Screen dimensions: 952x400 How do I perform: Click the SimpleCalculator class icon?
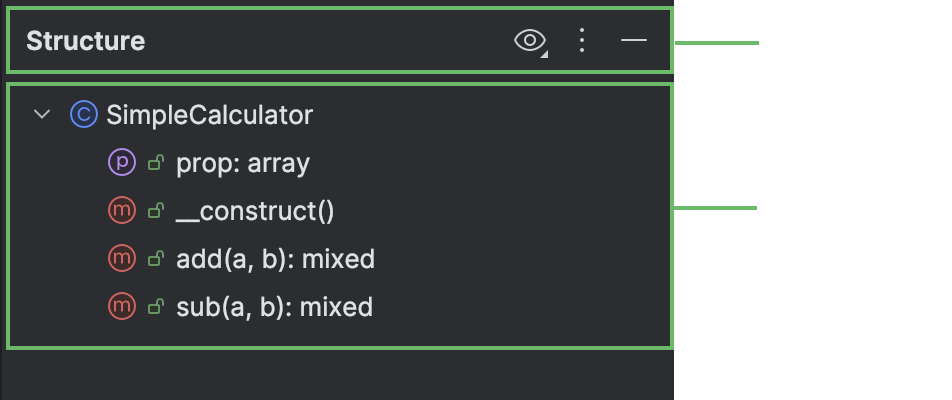coord(83,115)
